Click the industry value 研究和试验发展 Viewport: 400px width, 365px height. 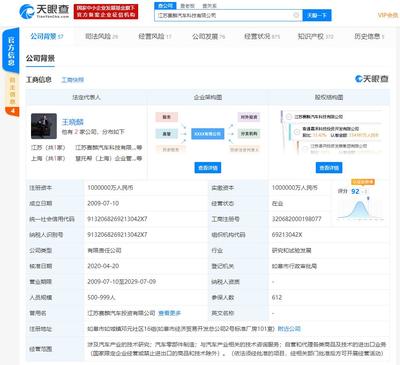point(292,250)
